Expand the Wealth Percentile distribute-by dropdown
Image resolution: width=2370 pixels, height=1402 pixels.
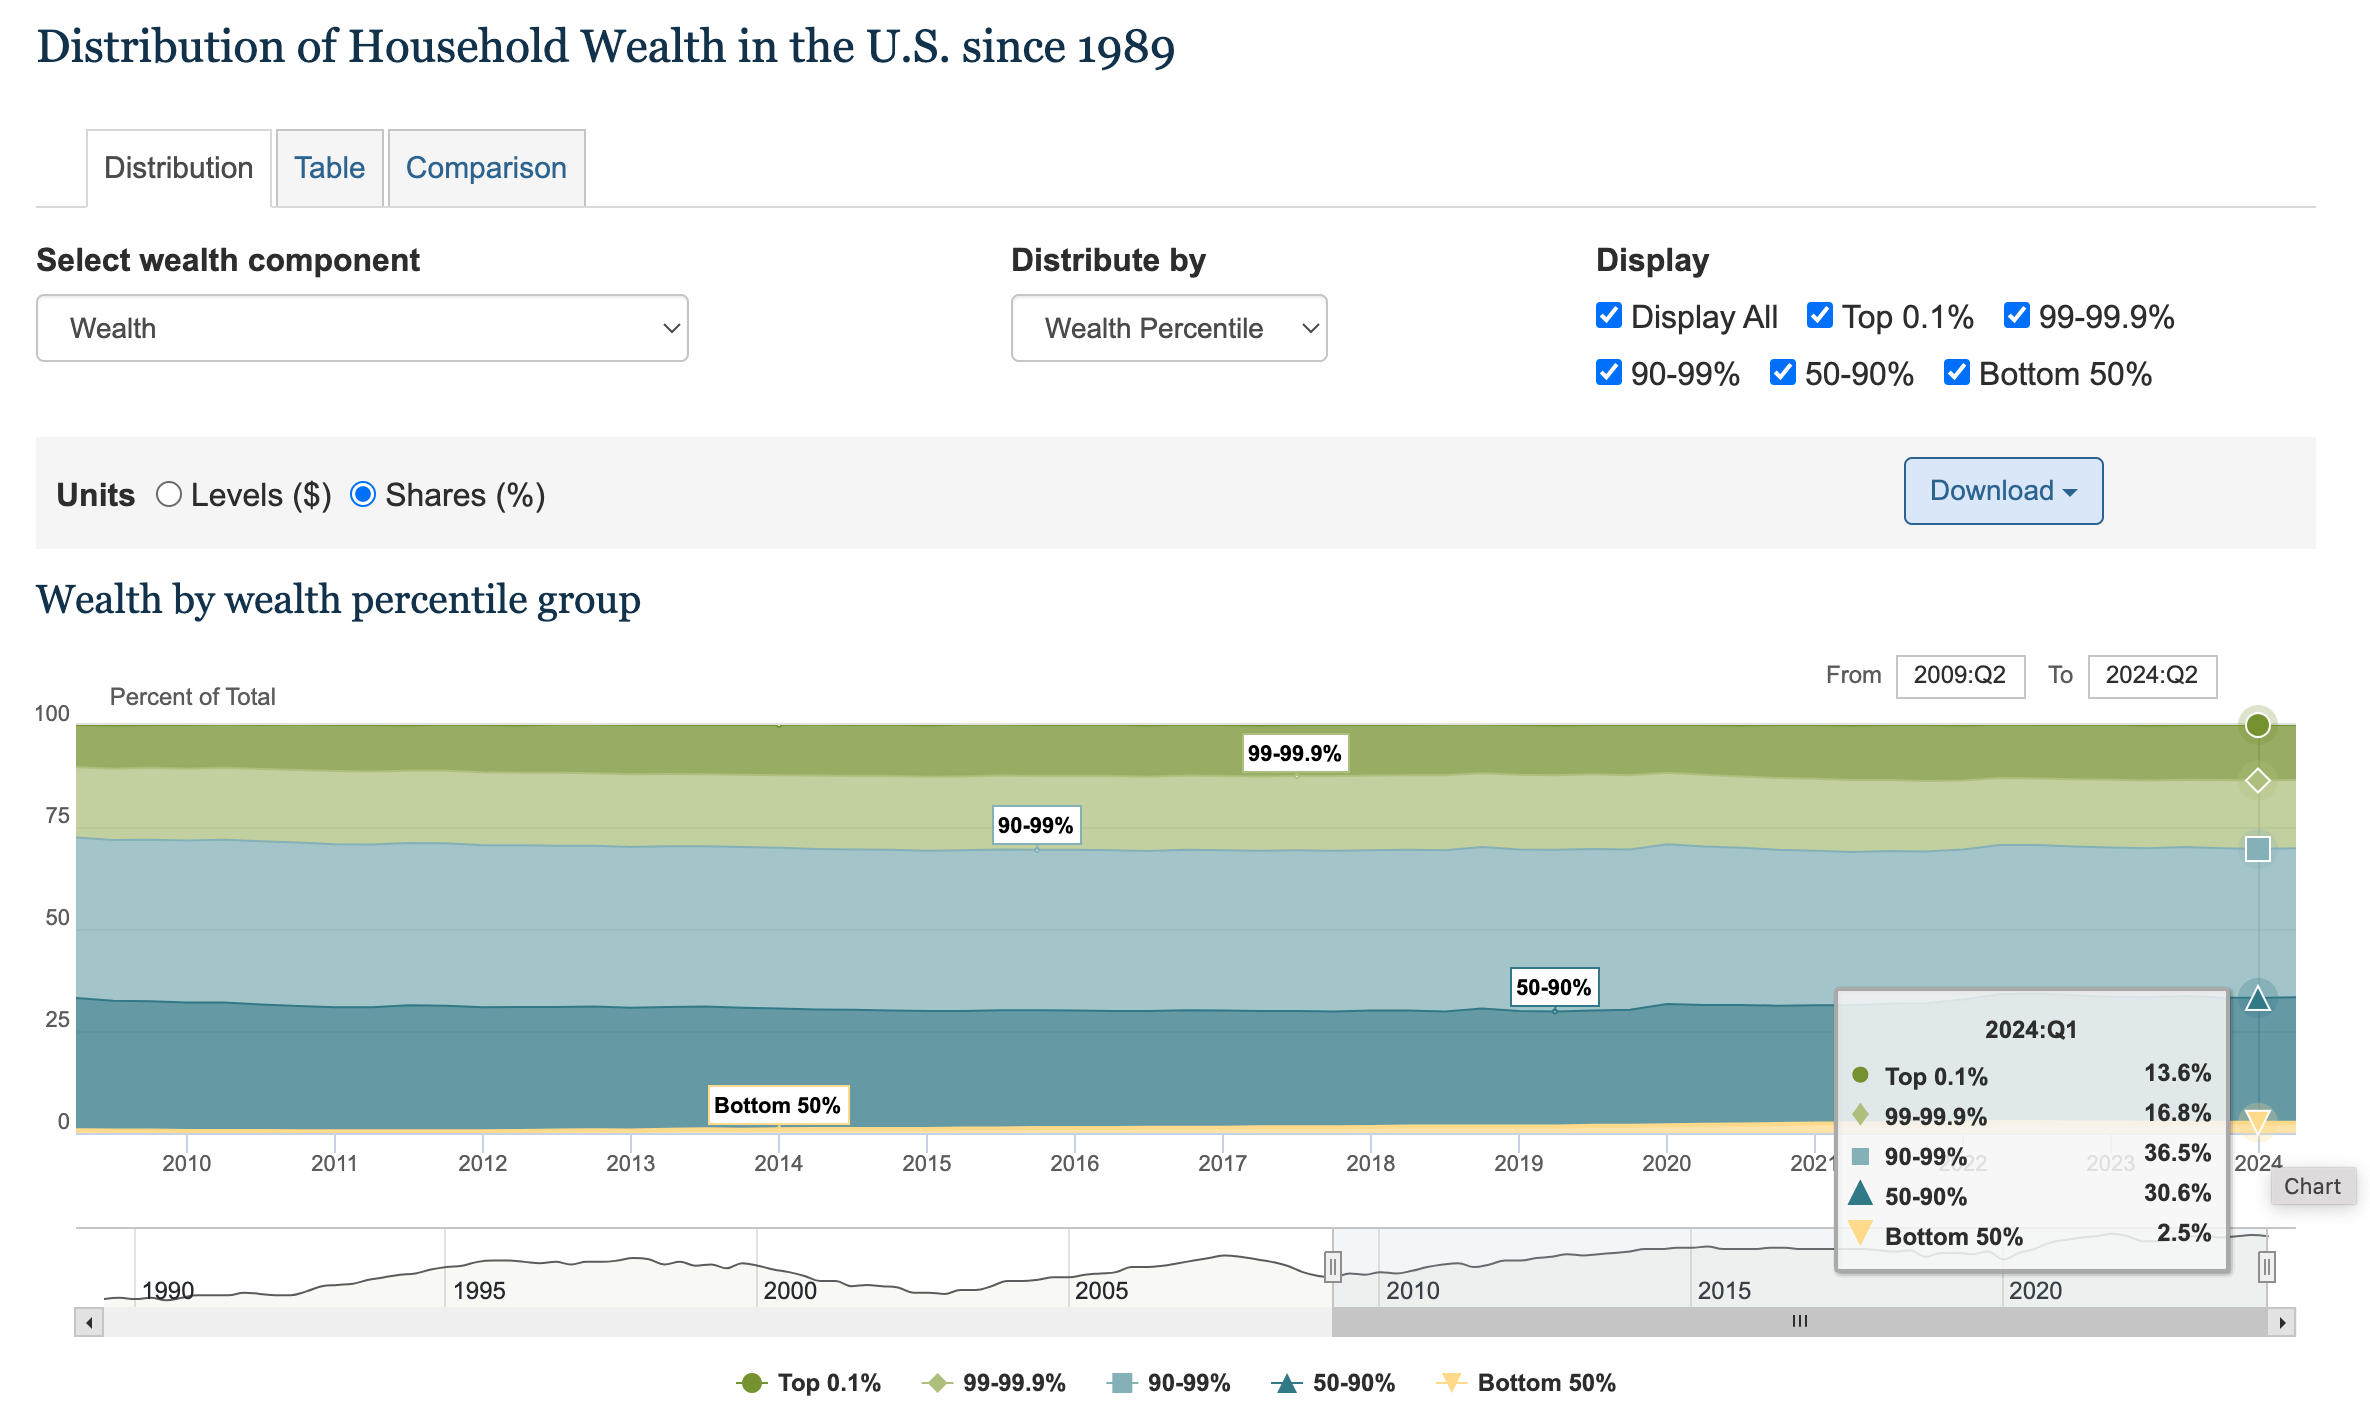tap(1169, 328)
